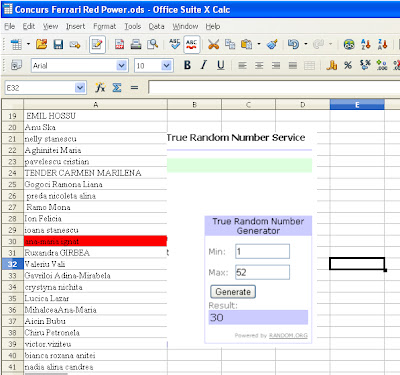This screenshot has height=375, width=400.
Task: Click the Currency number format icon
Action: pyautogui.click(x=332, y=65)
